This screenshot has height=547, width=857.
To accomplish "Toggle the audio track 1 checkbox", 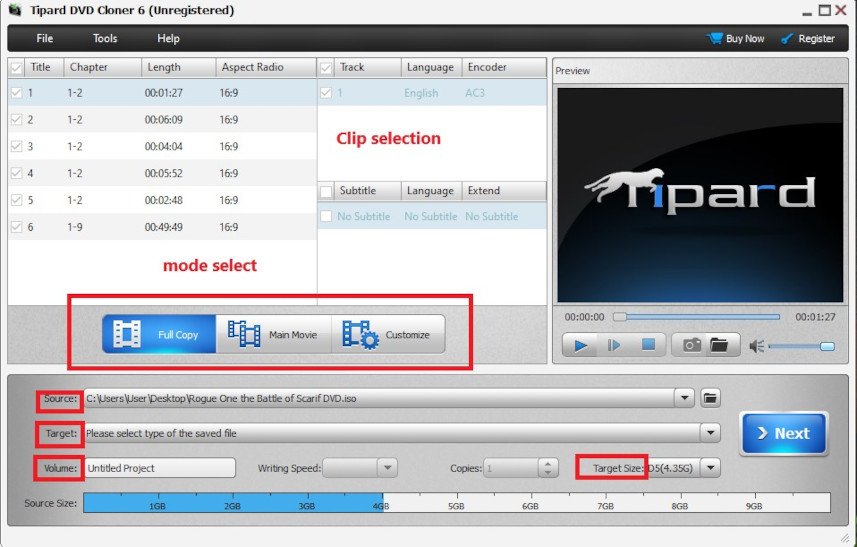I will tap(326, 93).
